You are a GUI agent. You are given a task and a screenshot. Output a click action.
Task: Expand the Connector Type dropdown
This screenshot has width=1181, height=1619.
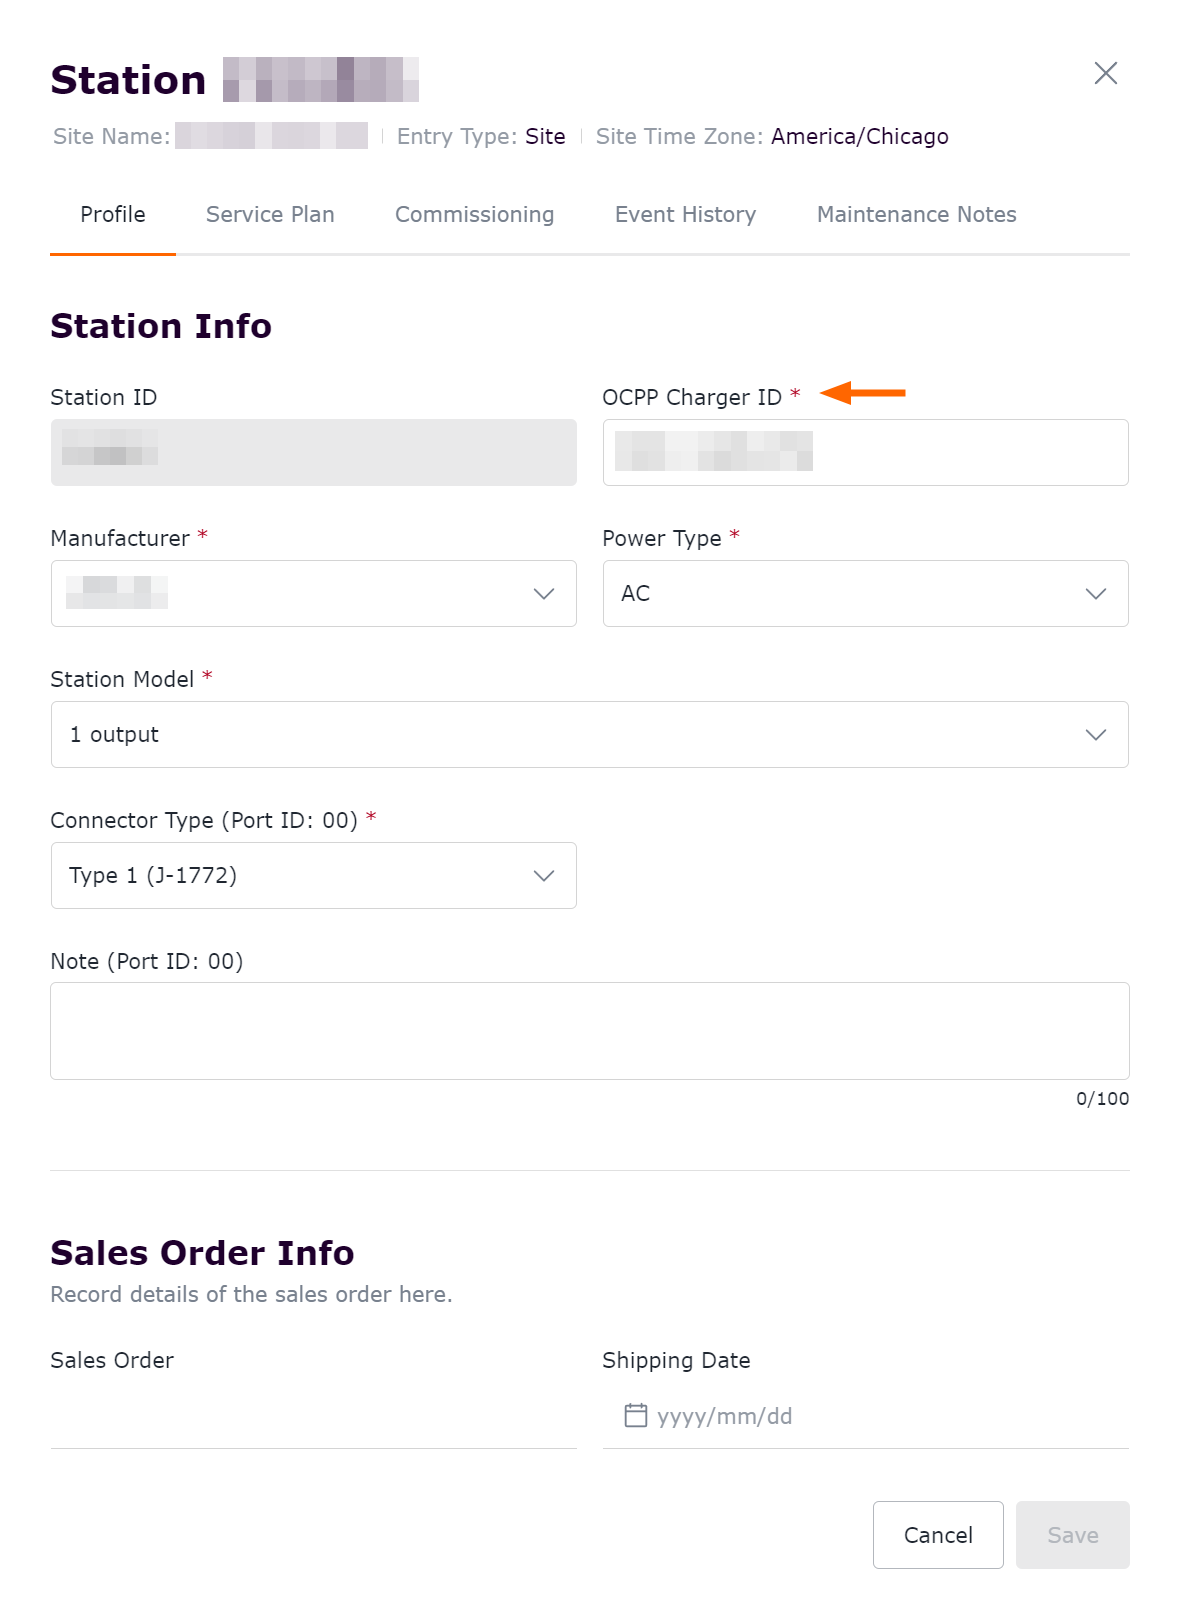[313, 876]
